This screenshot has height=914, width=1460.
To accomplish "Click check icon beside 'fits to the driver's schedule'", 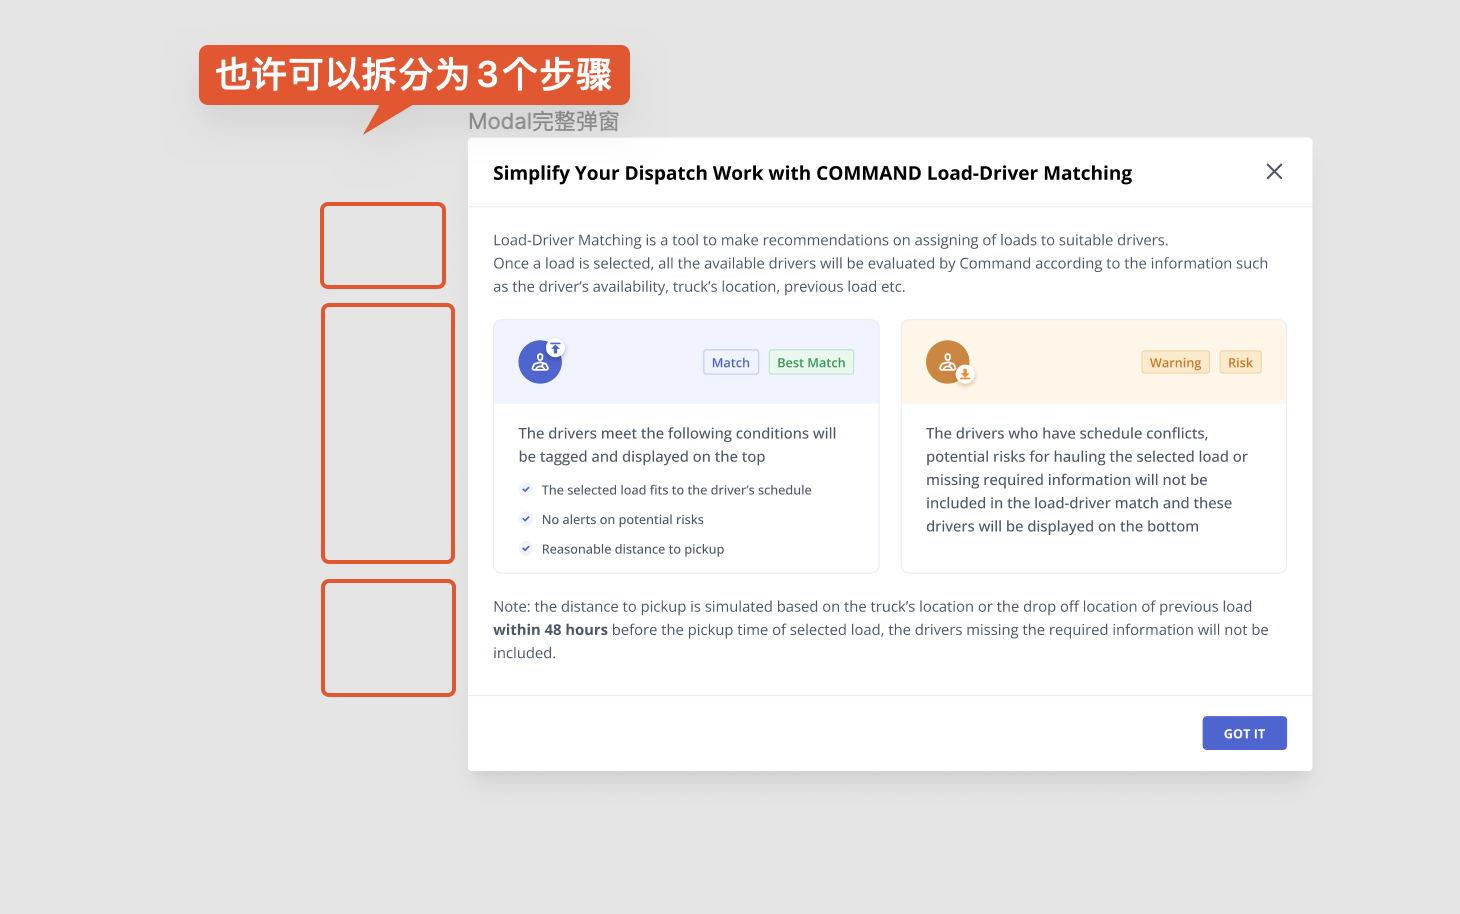I will pyautogui.click(x=526, y=490).
